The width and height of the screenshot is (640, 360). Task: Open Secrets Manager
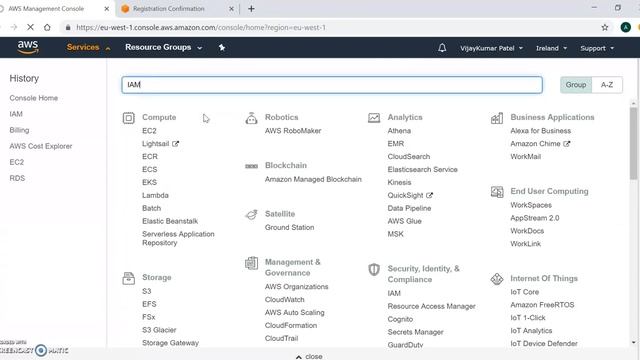pos(416,332)
